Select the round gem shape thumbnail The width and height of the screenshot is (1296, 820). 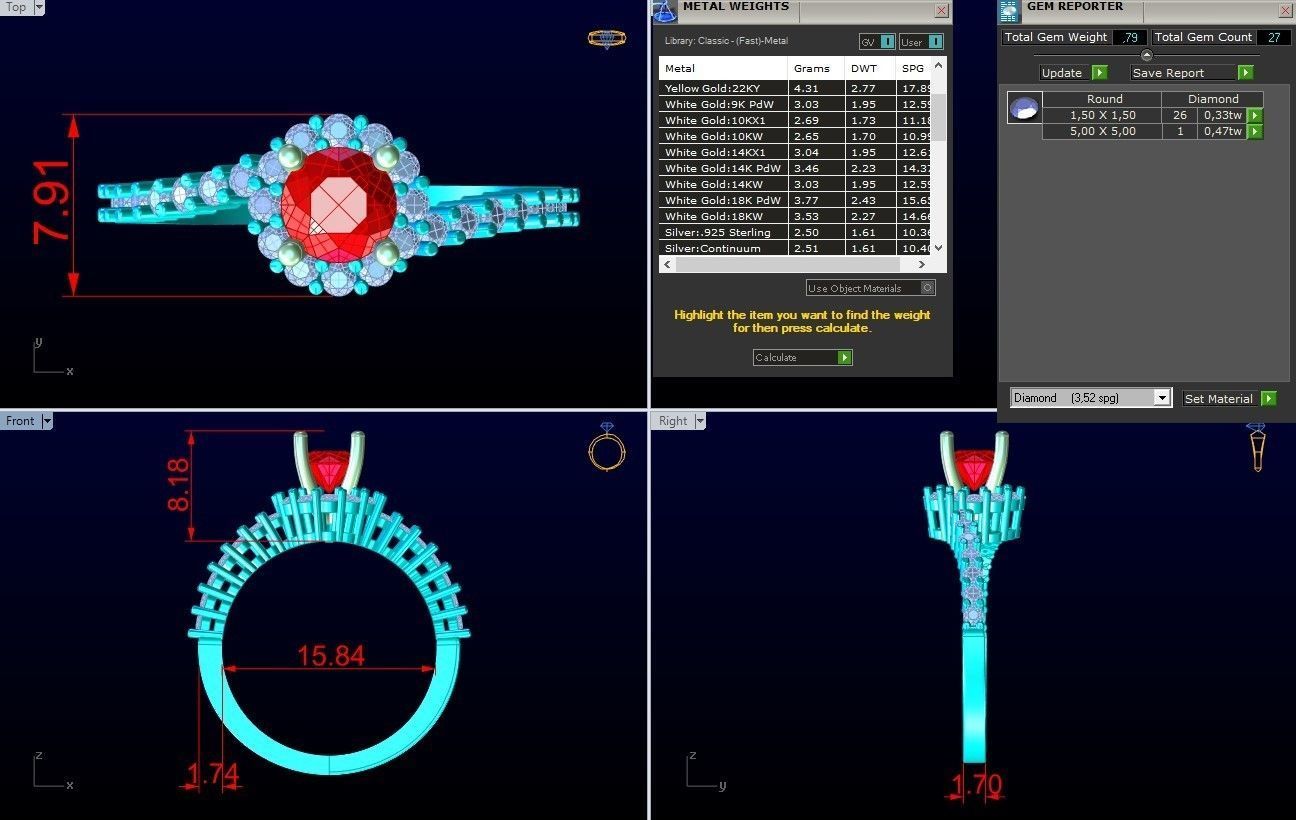click(1024, 107)
